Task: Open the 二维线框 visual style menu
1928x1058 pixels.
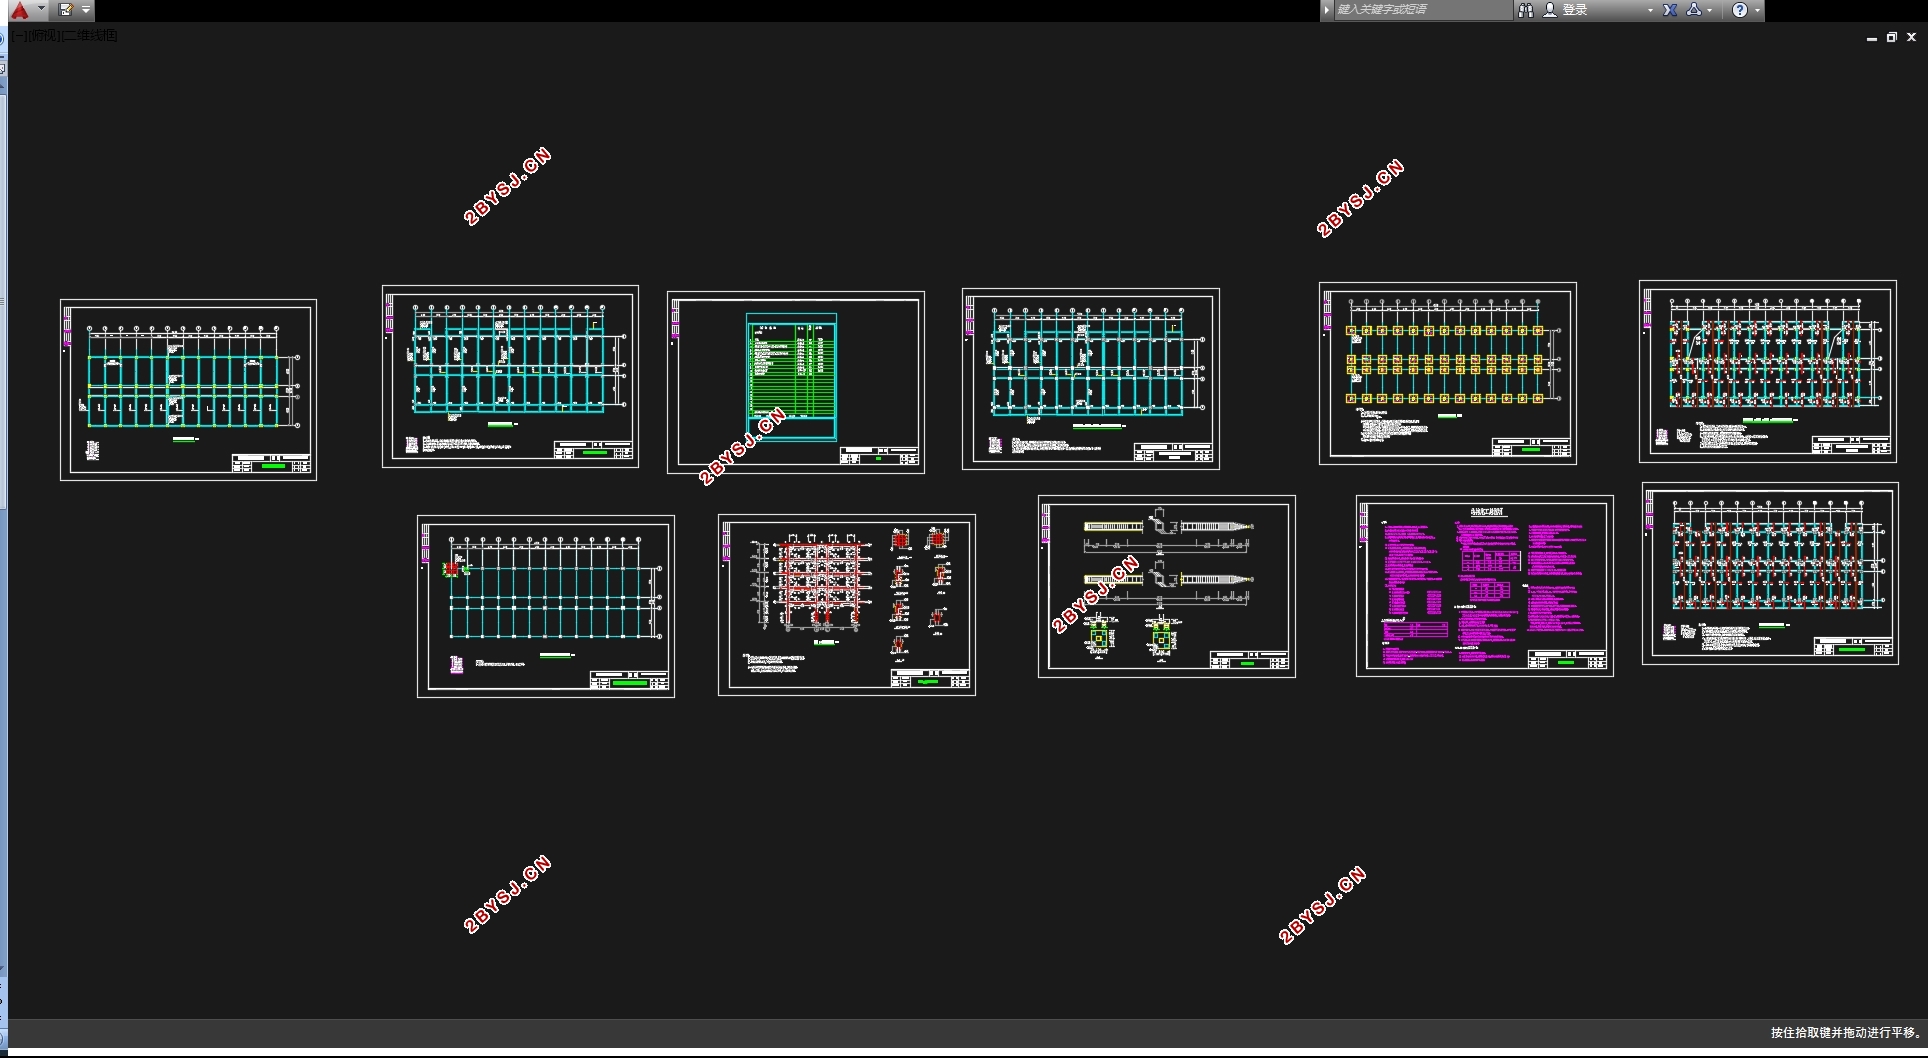Action: 89,35
